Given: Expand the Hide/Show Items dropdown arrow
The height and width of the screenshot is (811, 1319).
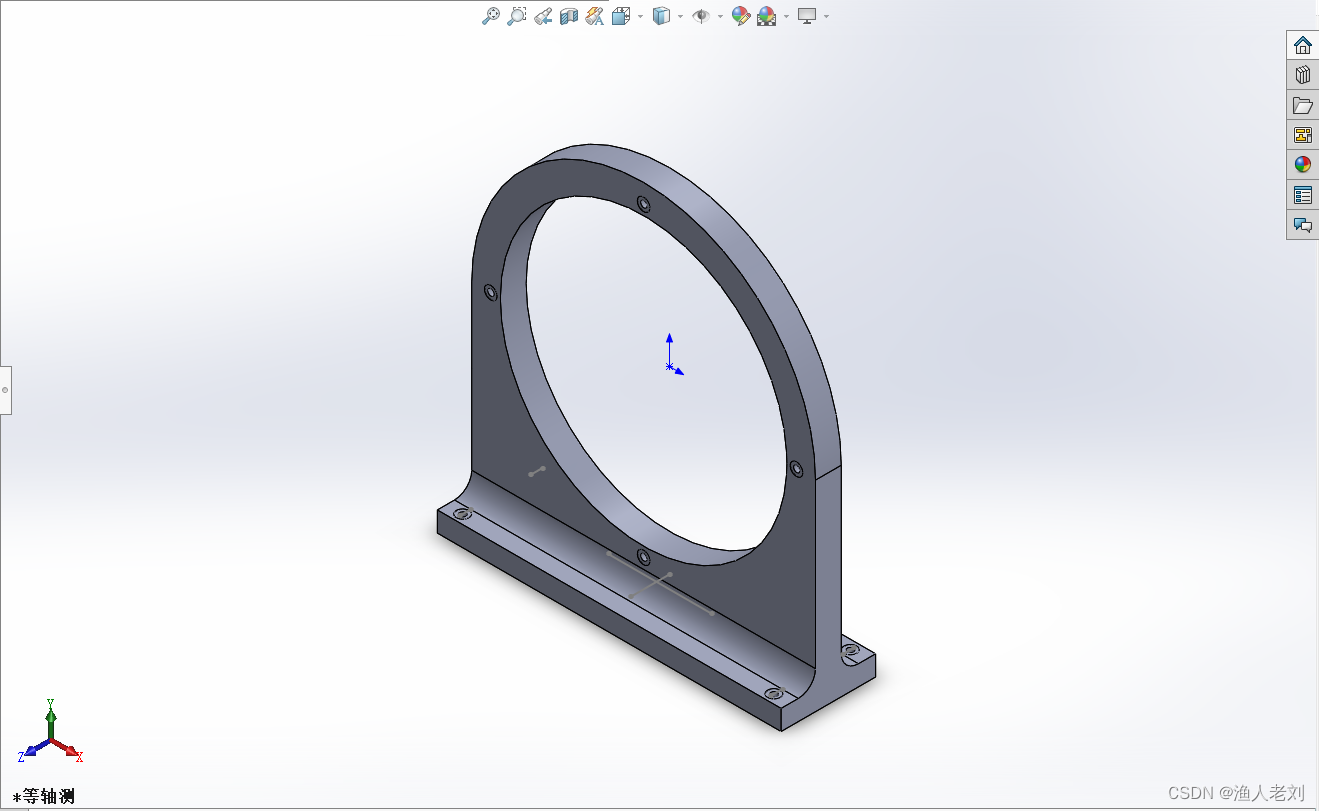Looking at the screenshot, I should [x=720, y=17].
